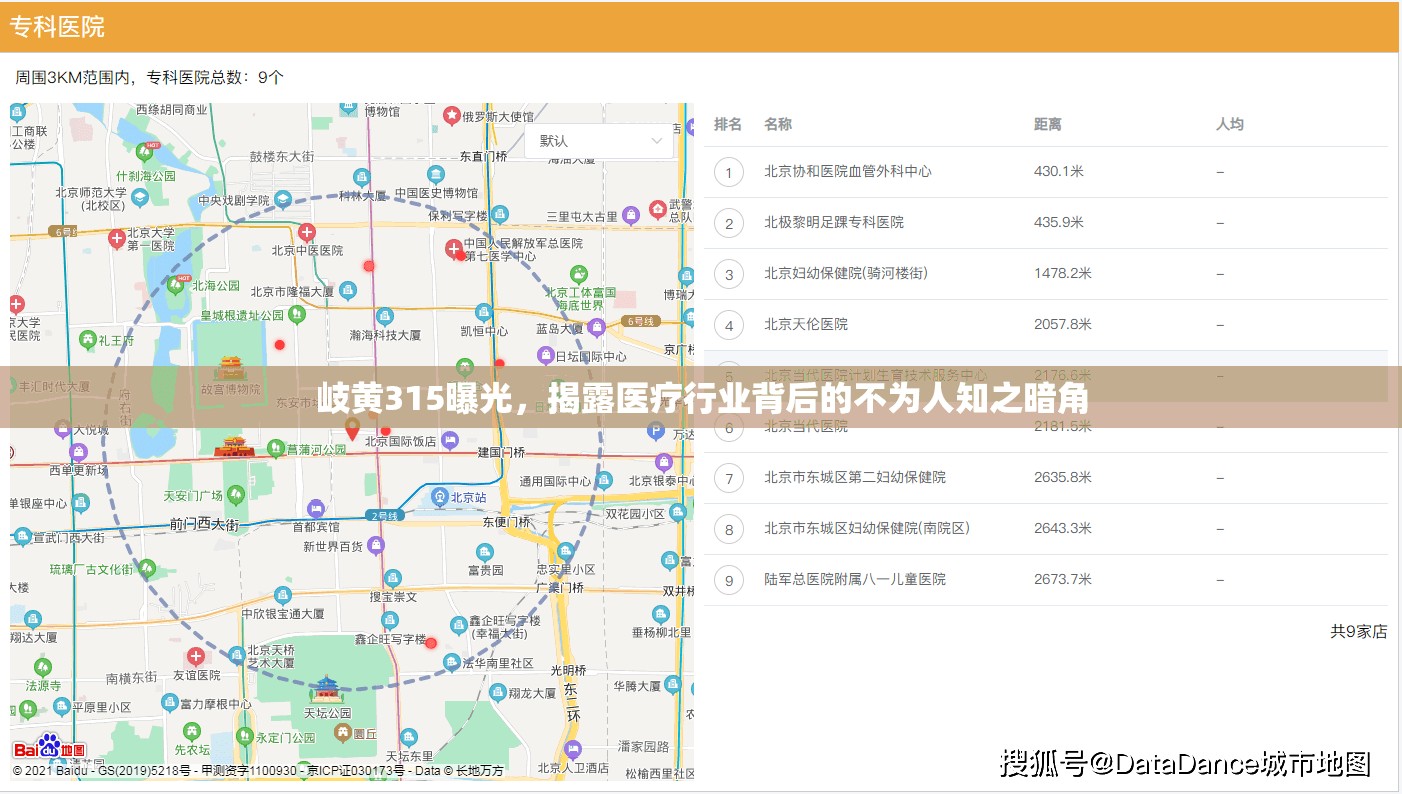Click the 搜宝崇文 building icon

point(393,578)
